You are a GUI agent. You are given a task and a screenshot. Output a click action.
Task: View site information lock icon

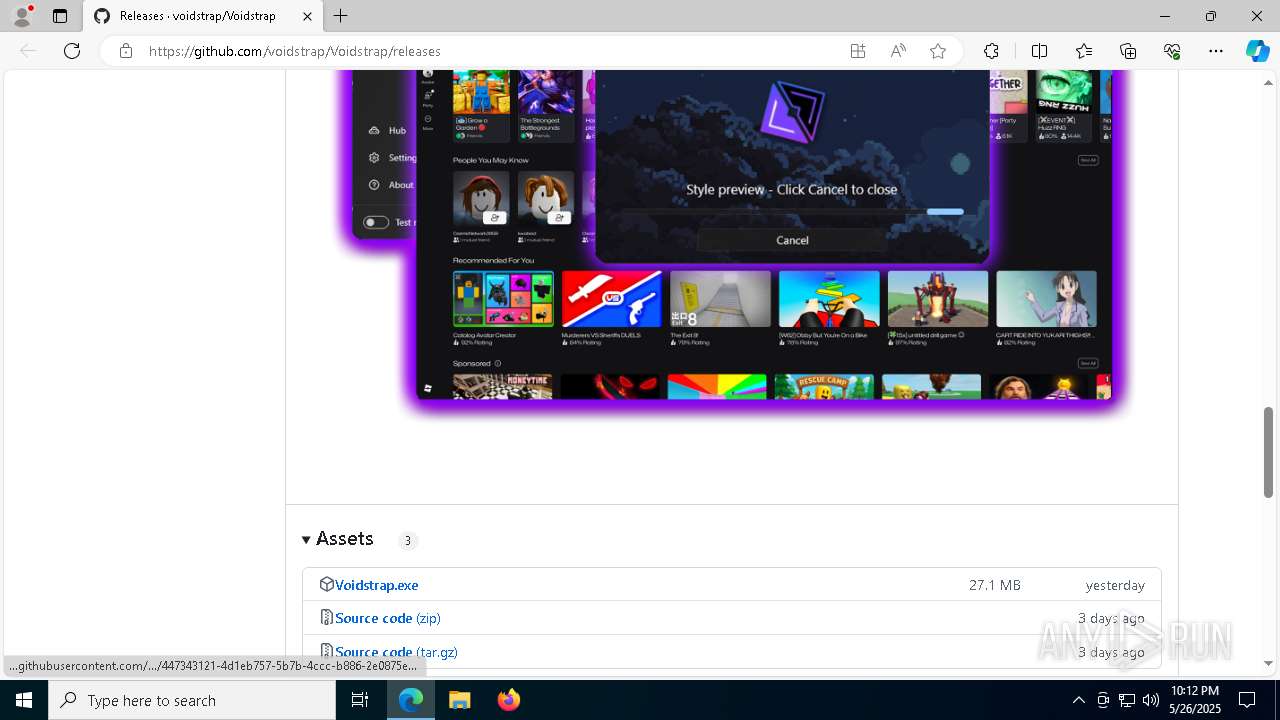[x=125, y=51]
